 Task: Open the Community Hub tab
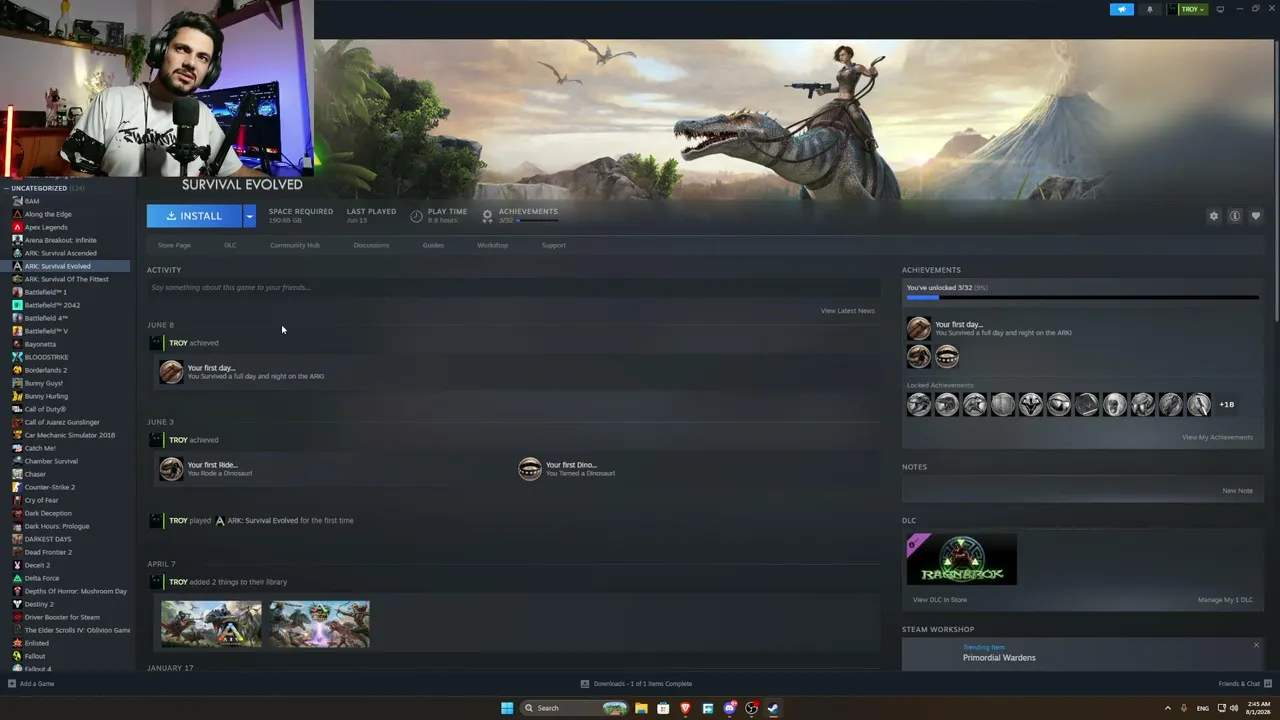coord(295,245)
